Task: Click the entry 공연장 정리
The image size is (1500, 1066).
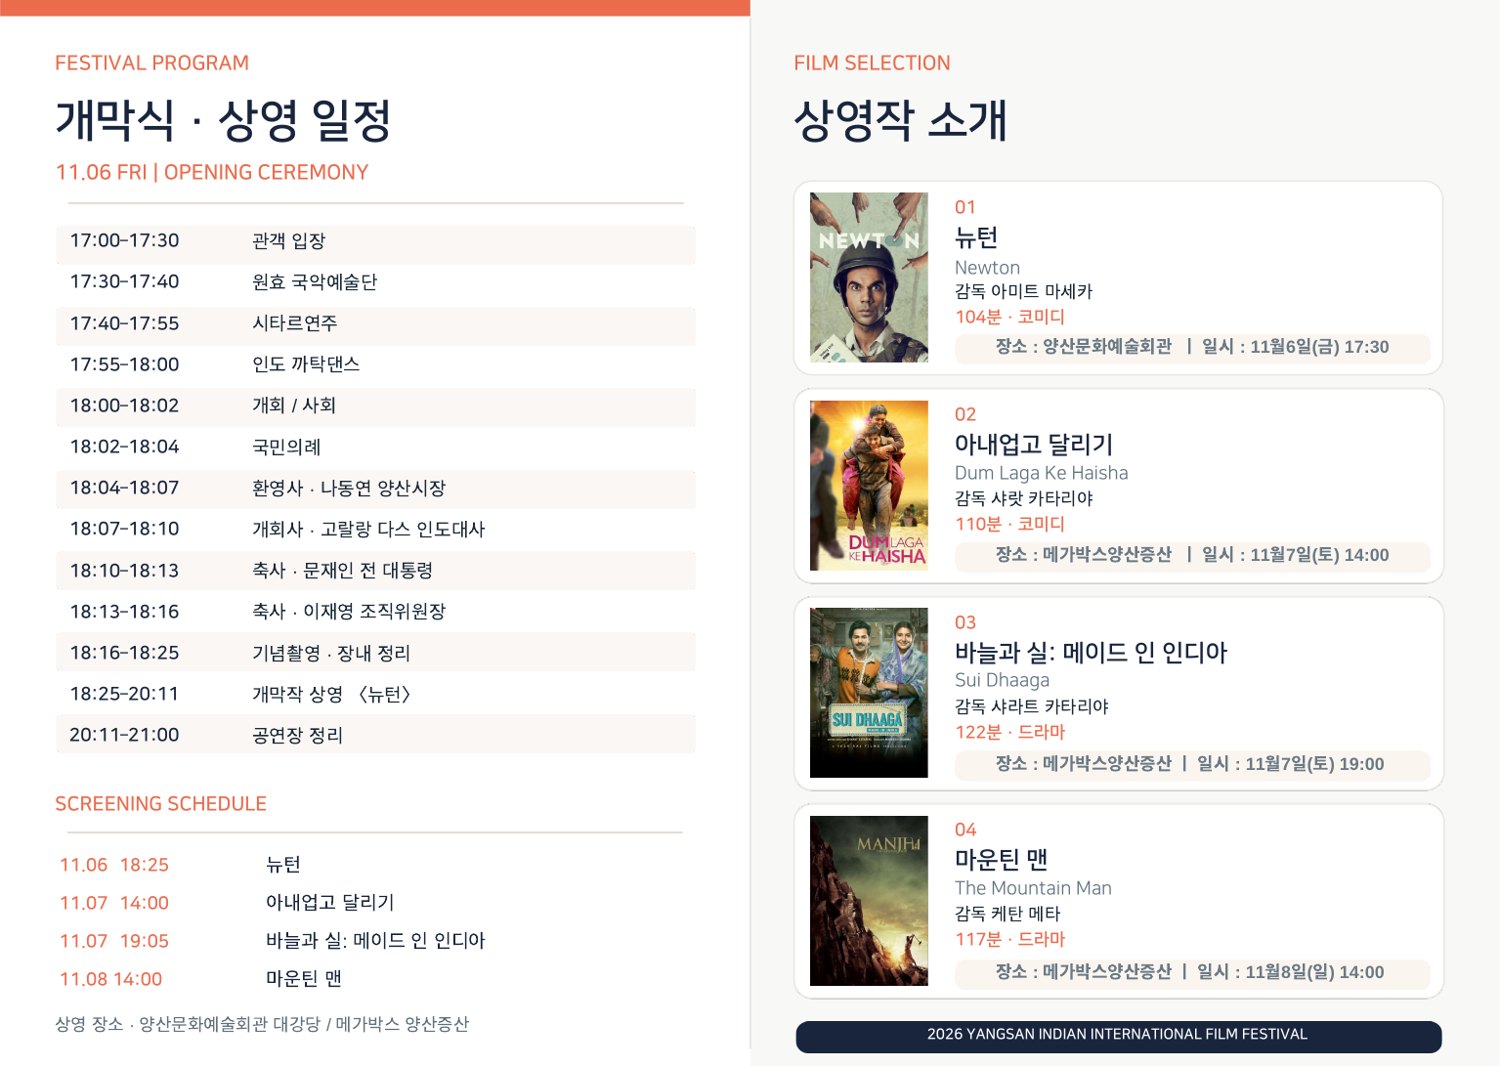Action: 298,735
